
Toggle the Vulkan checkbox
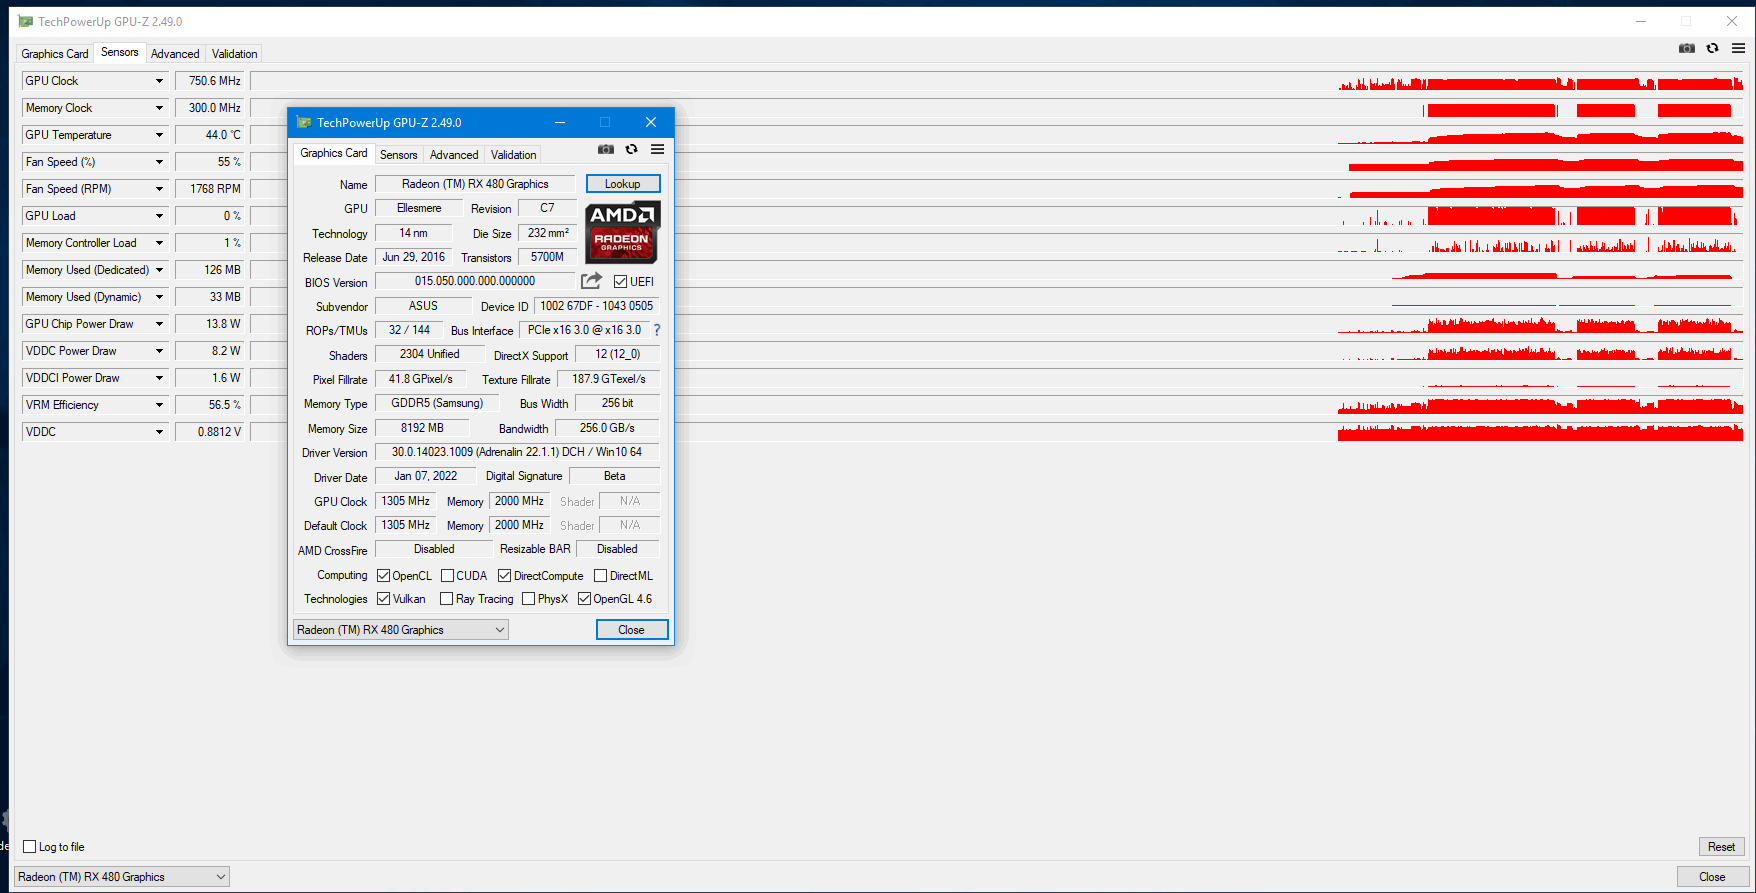click(x=383, y=599)
